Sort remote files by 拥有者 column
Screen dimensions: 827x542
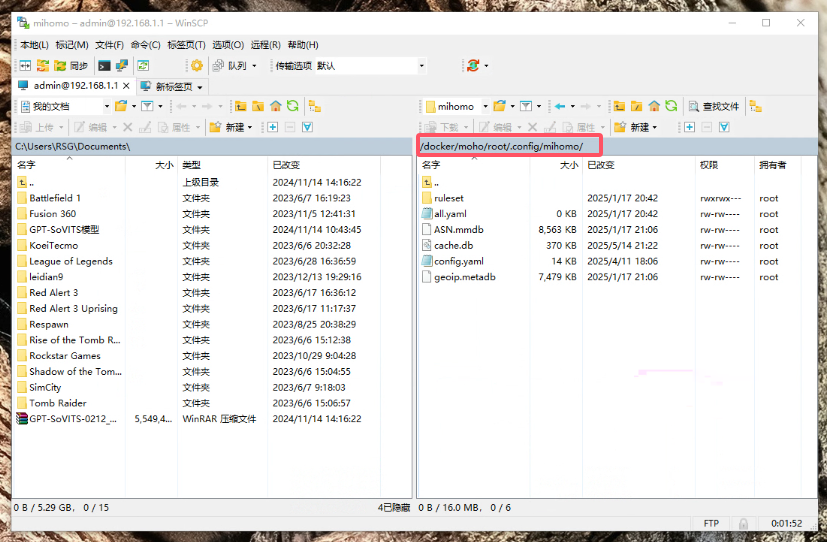[x=778, y=165]
